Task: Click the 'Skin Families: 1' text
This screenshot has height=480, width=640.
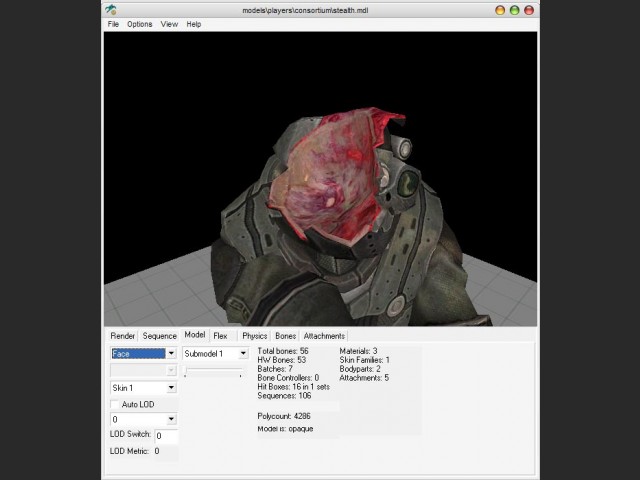Action: pos(364,360)
